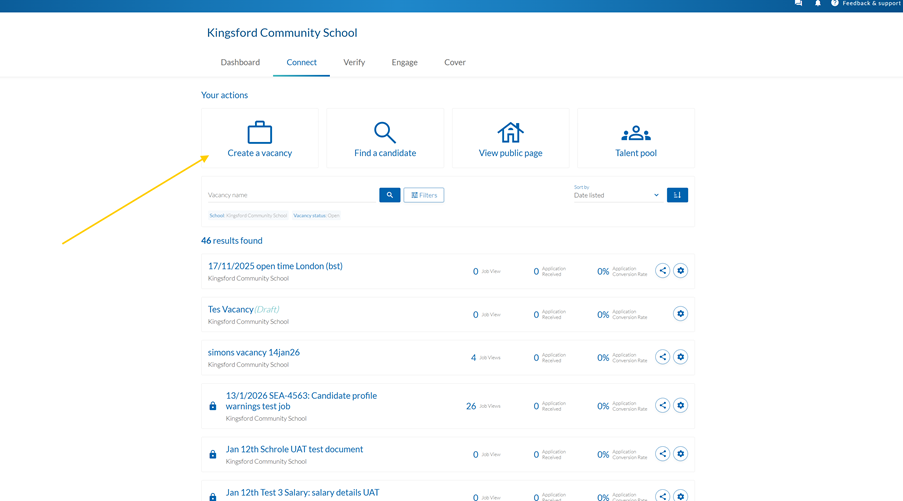Open the chat messages icon in header
The width and height of the screenshot is (903, 501).
point(798,3)
